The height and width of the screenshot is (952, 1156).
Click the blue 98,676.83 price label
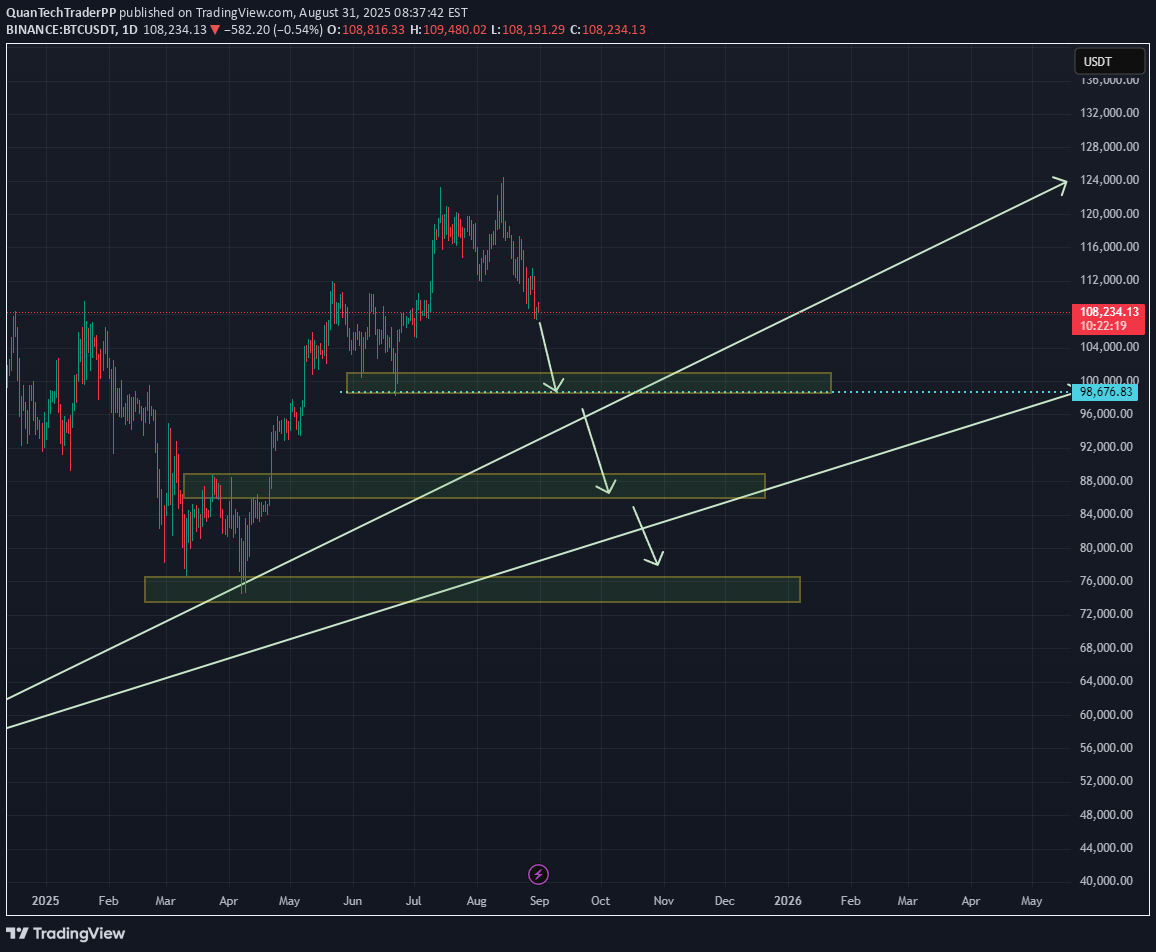[1106, 392]
